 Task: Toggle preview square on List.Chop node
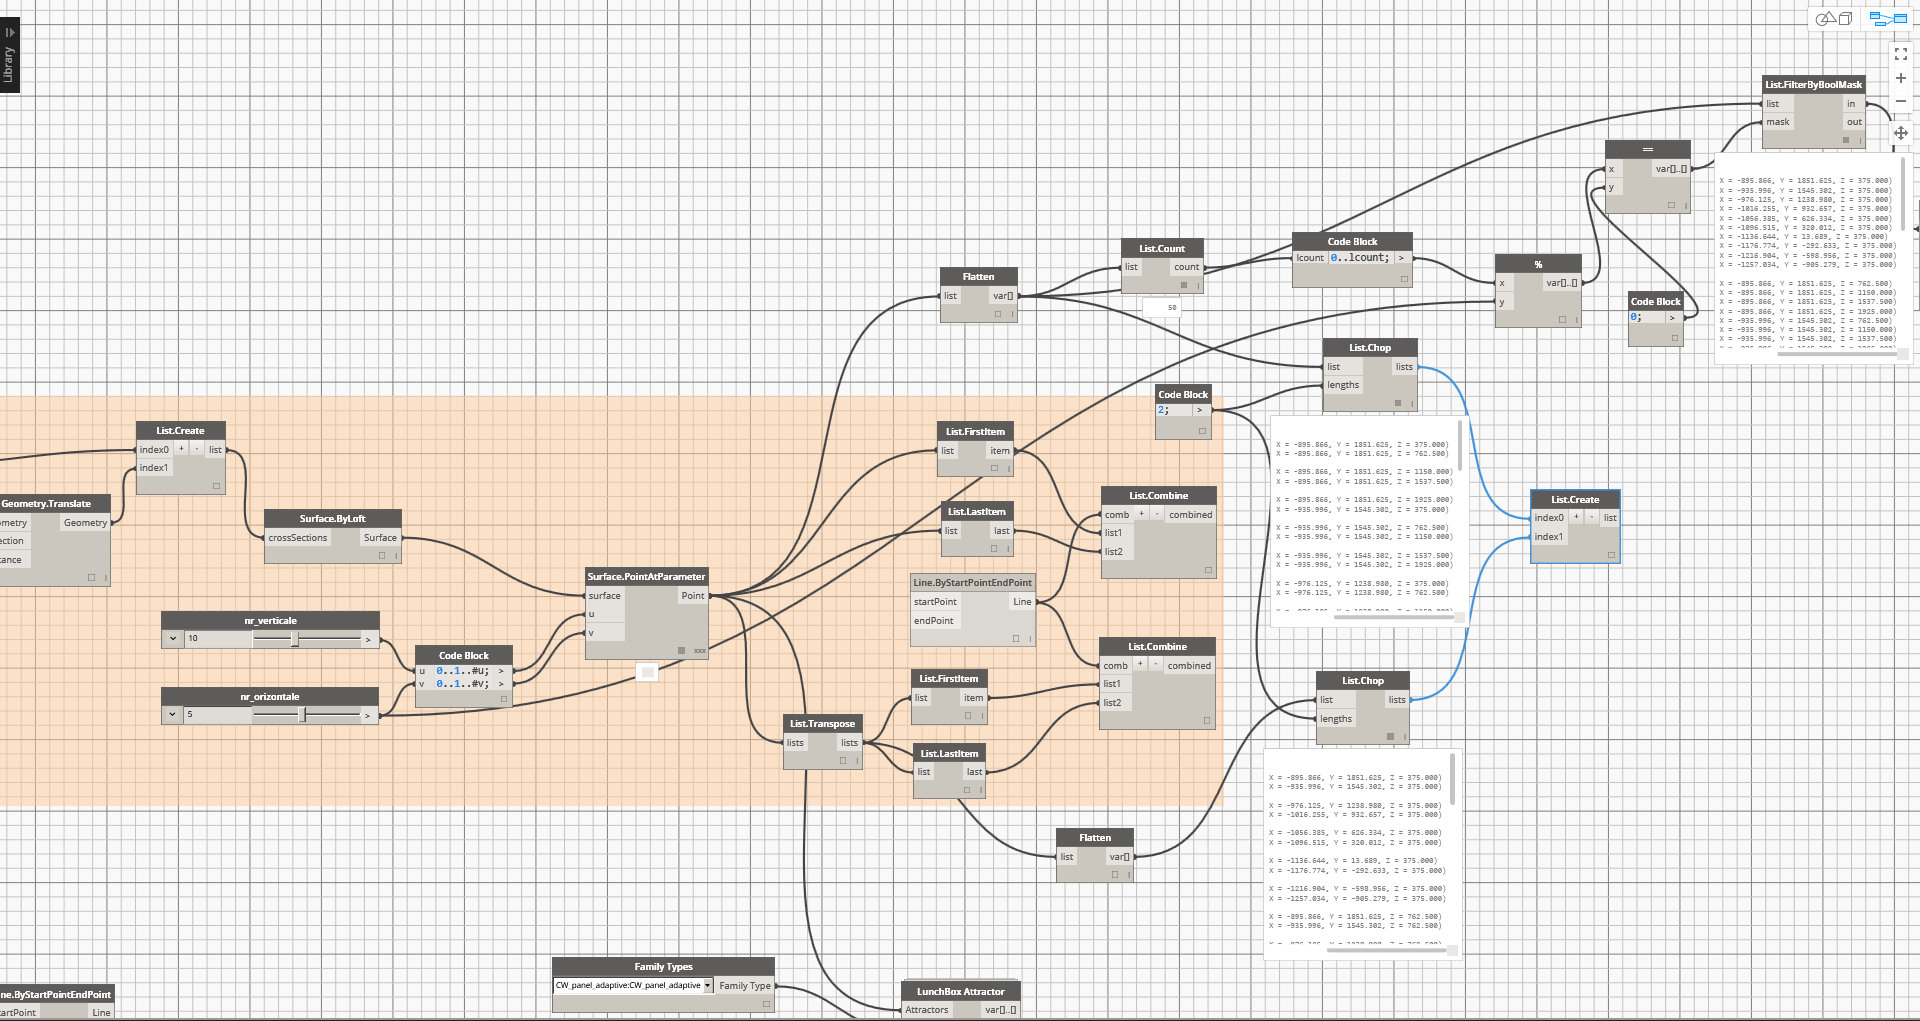tap(1398, 403)
